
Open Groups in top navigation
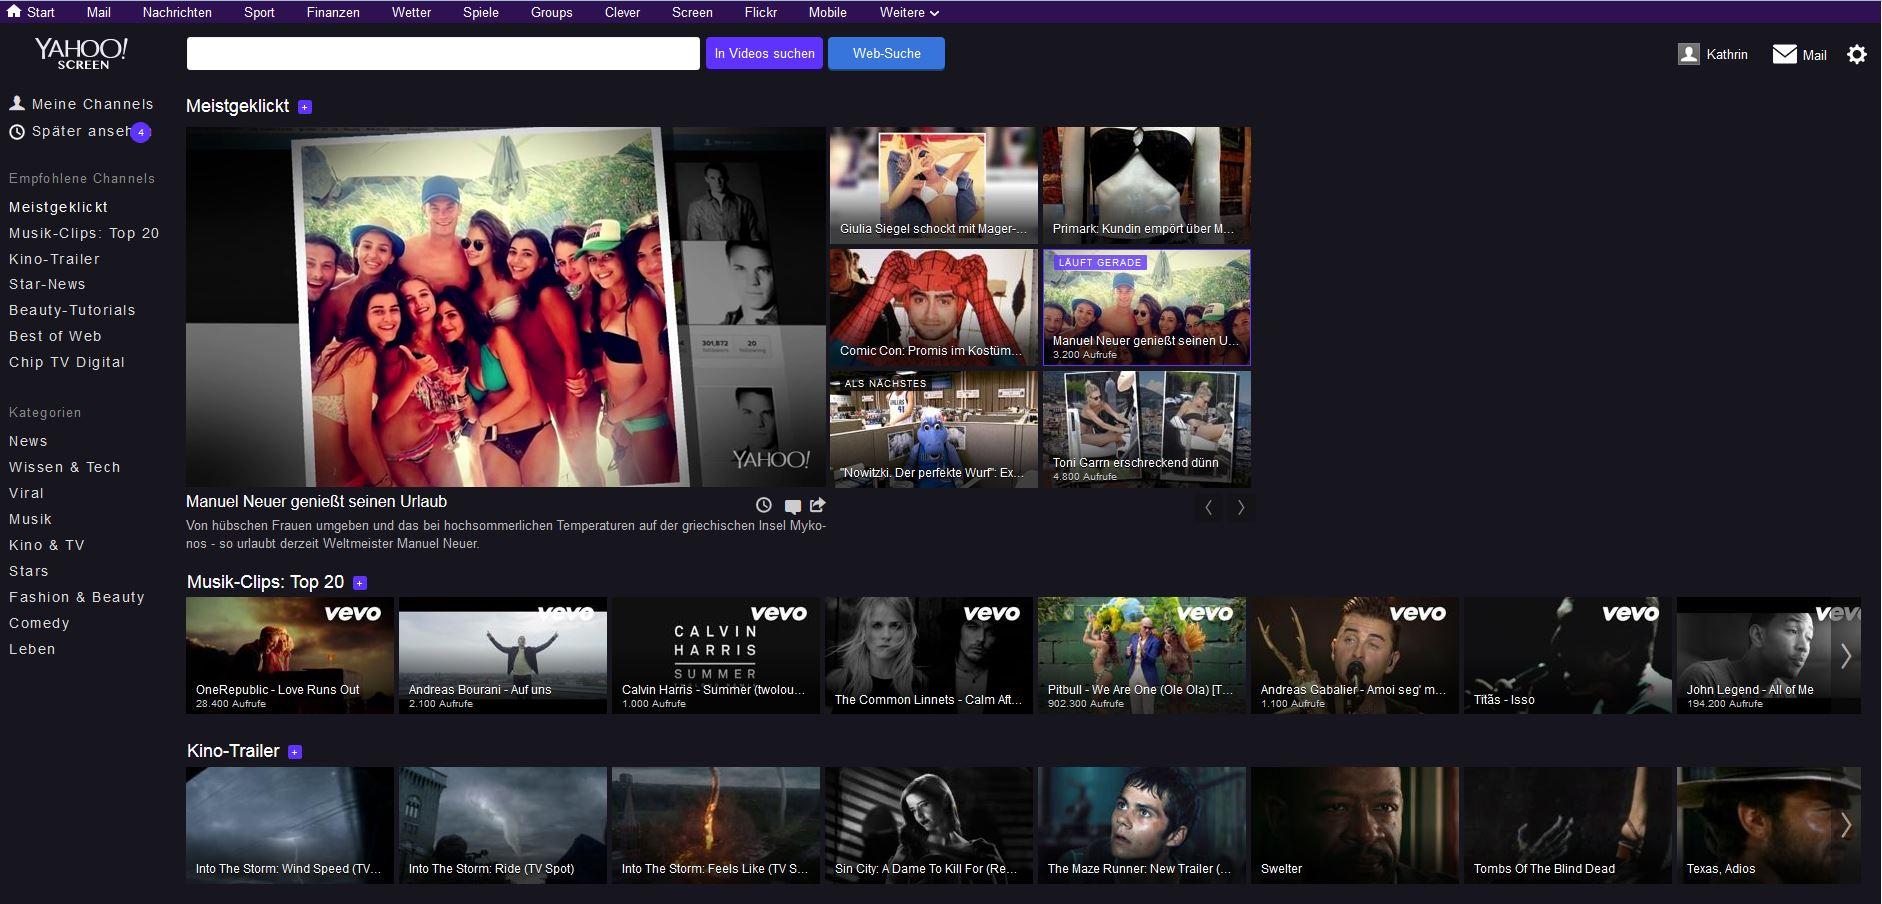click(x=552, y=12)
